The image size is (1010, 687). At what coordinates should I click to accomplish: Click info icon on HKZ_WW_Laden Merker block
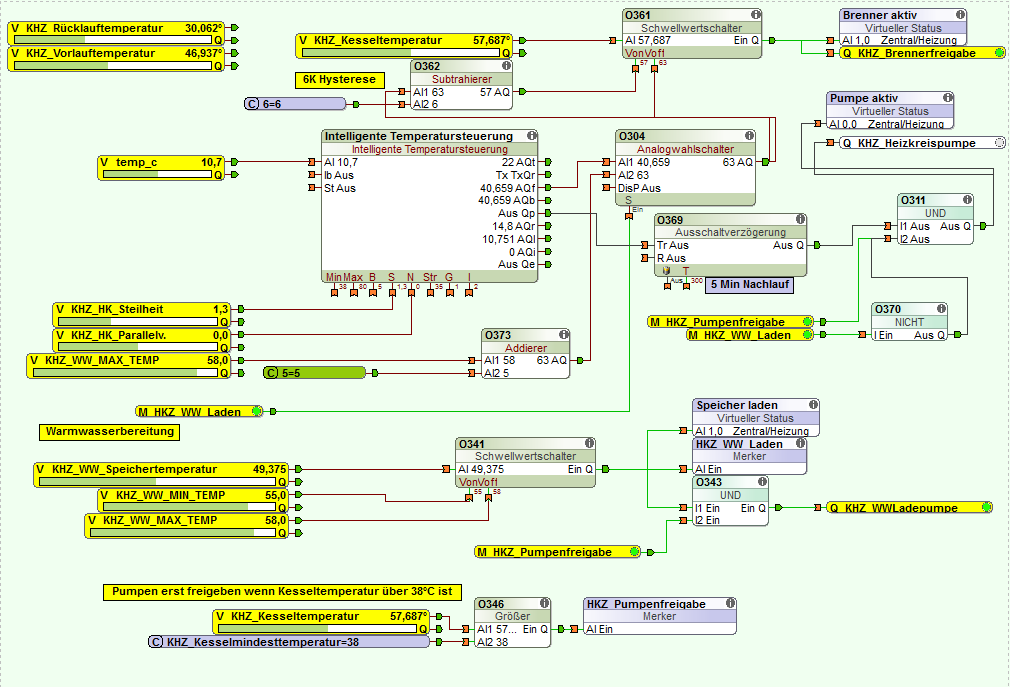coord(800,443)
